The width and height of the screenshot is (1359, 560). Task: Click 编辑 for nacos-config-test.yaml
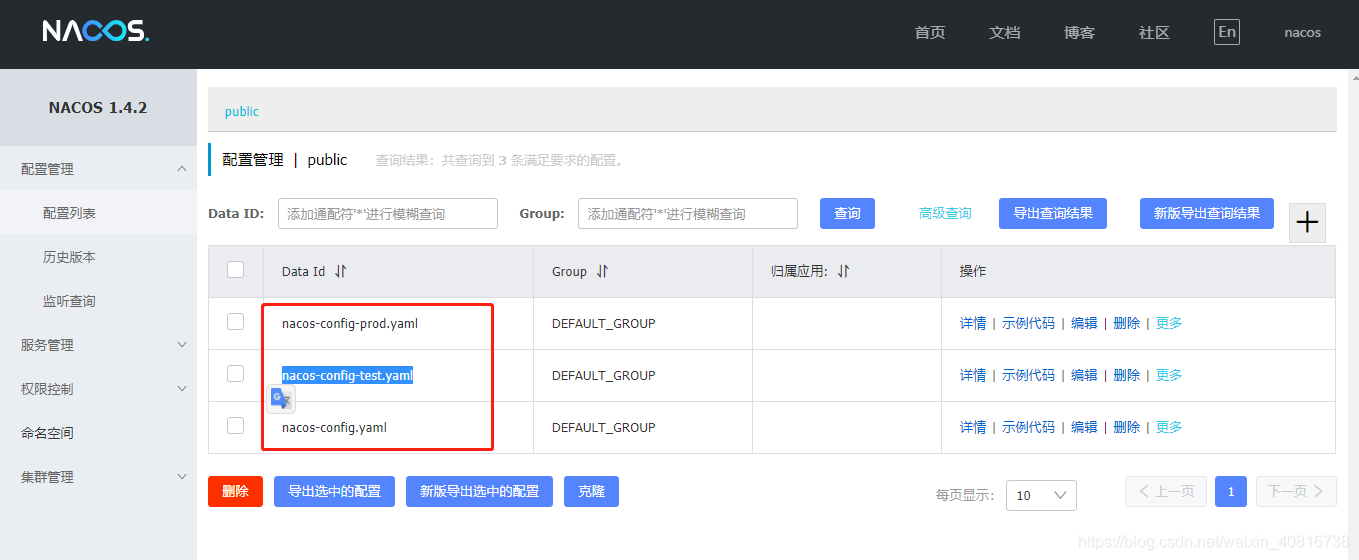(1084, 375)
